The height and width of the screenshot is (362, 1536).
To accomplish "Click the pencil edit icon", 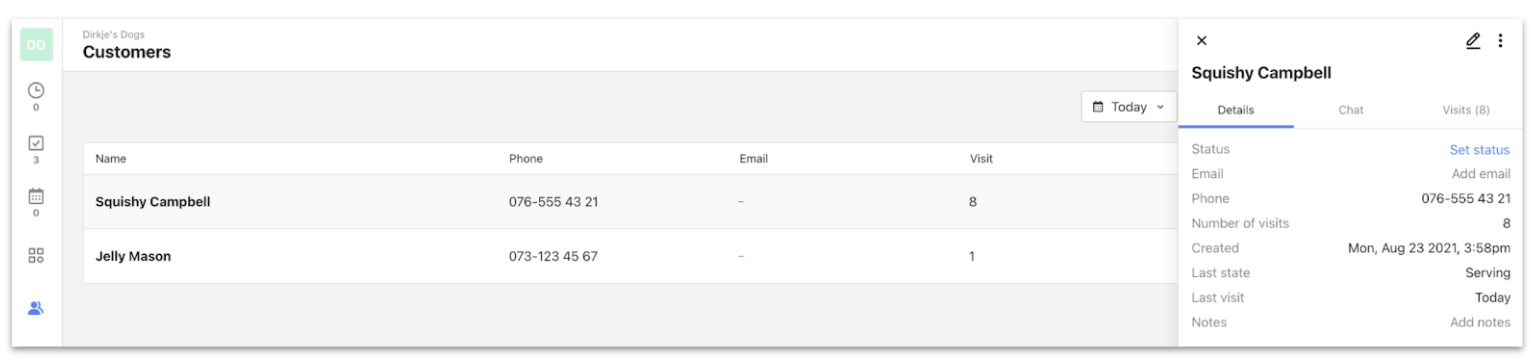I will 1472,40.
